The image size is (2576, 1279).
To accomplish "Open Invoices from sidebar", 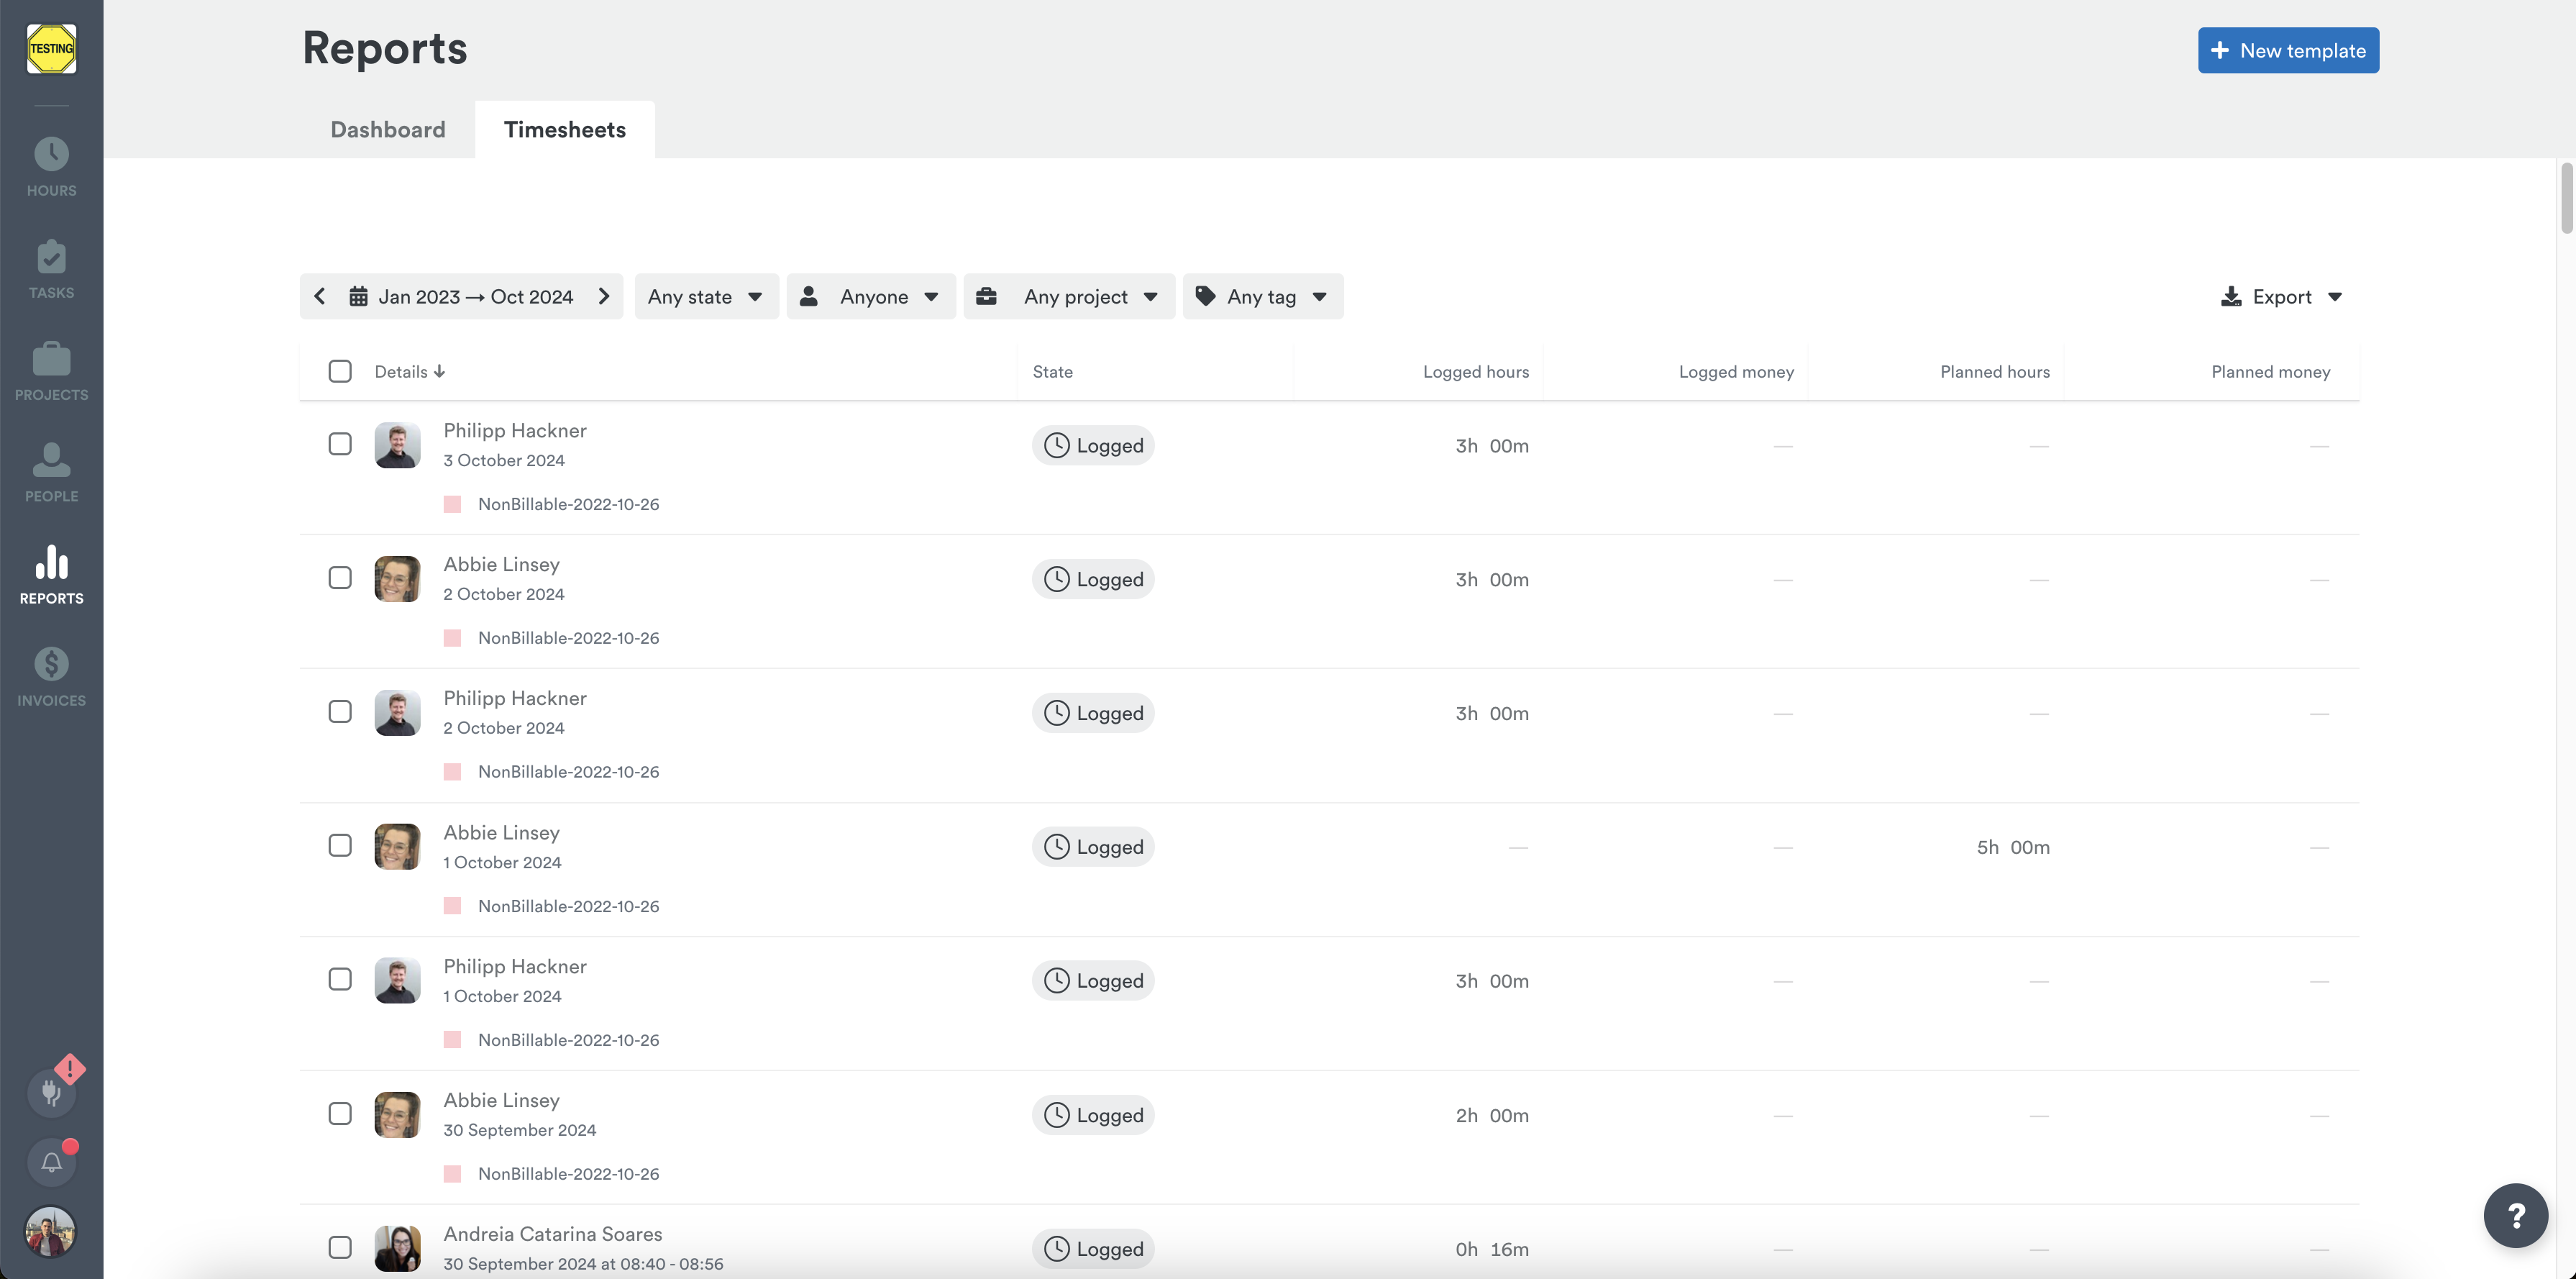I will [51, 677].
